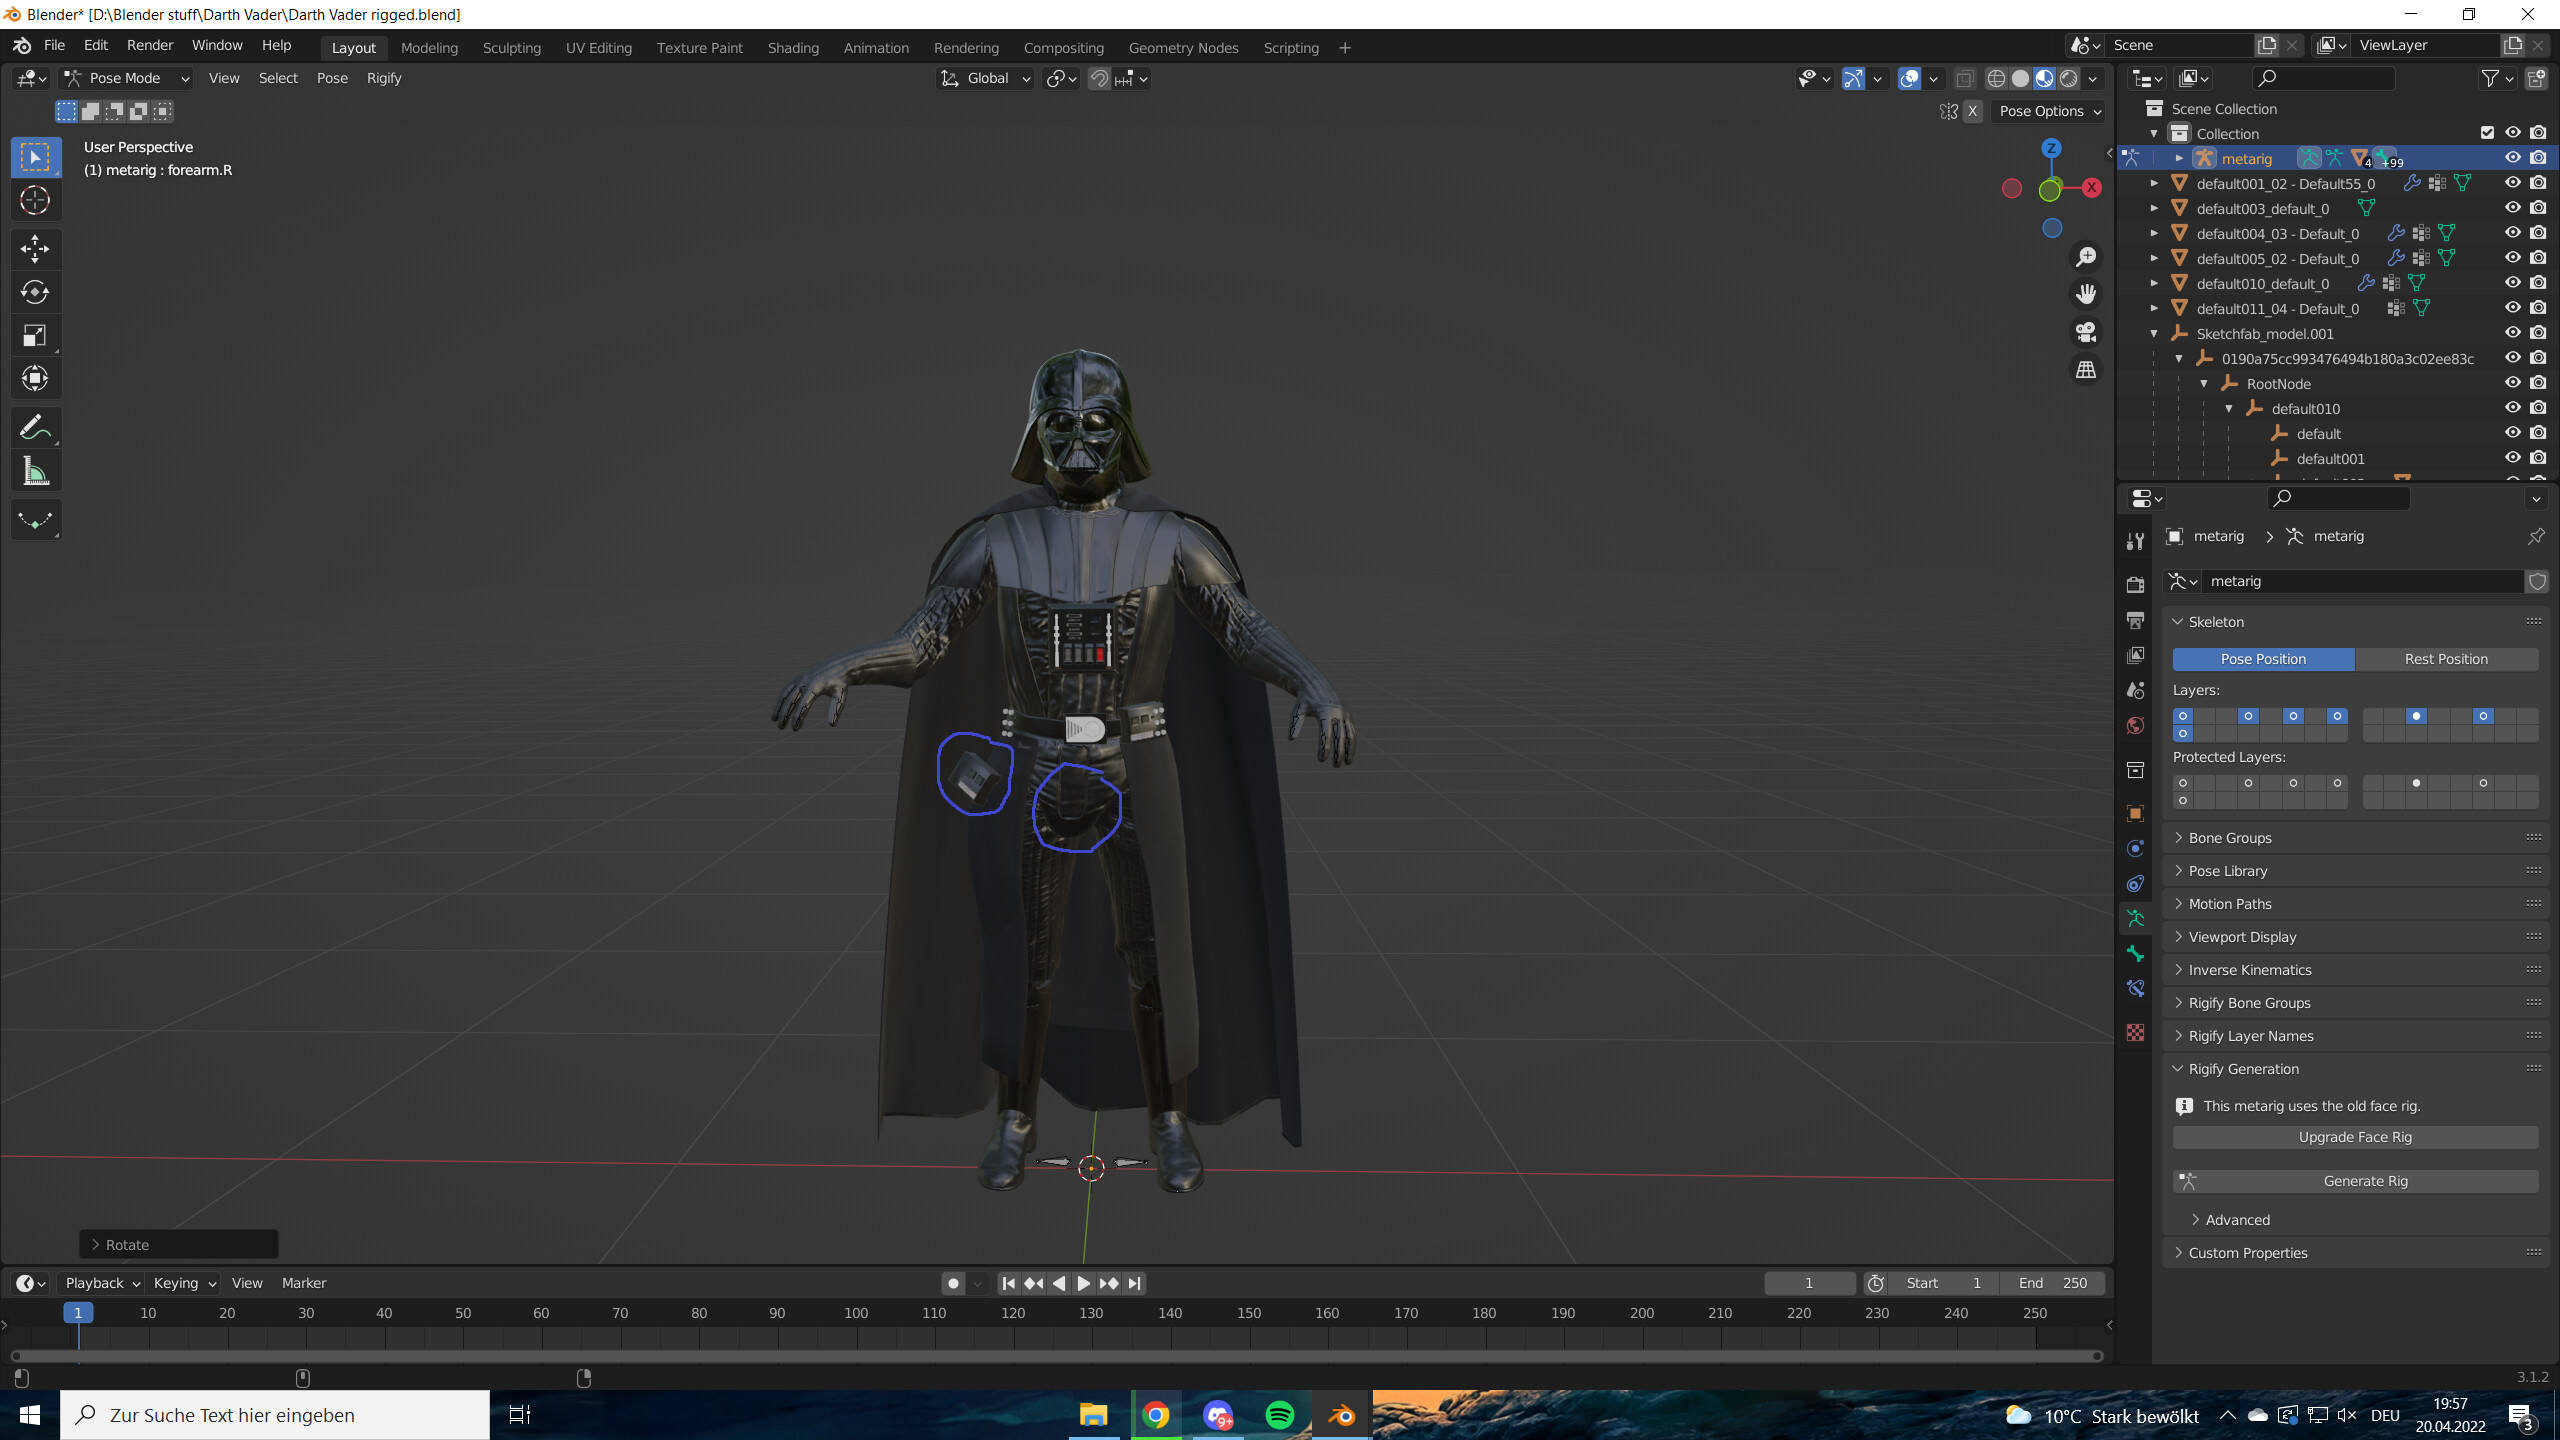Viewport: 2560px width, 1440px height.
Task: Click the Generate Rig button
Action: coord(2355,1181)
